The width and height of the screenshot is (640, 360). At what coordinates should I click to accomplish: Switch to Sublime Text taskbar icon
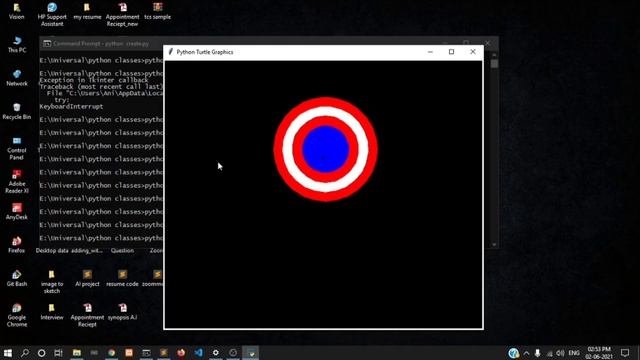pyautogui.click(x=164, y=353)
